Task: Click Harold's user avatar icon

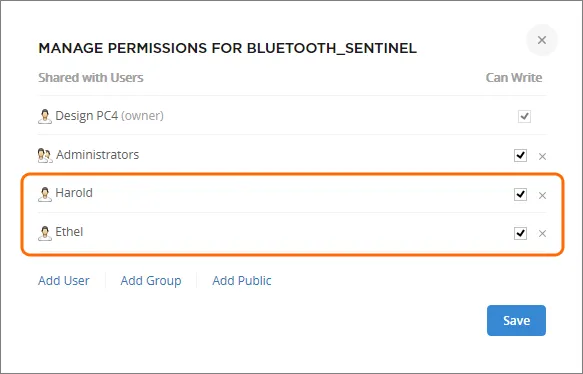Action: pos(45,194)
